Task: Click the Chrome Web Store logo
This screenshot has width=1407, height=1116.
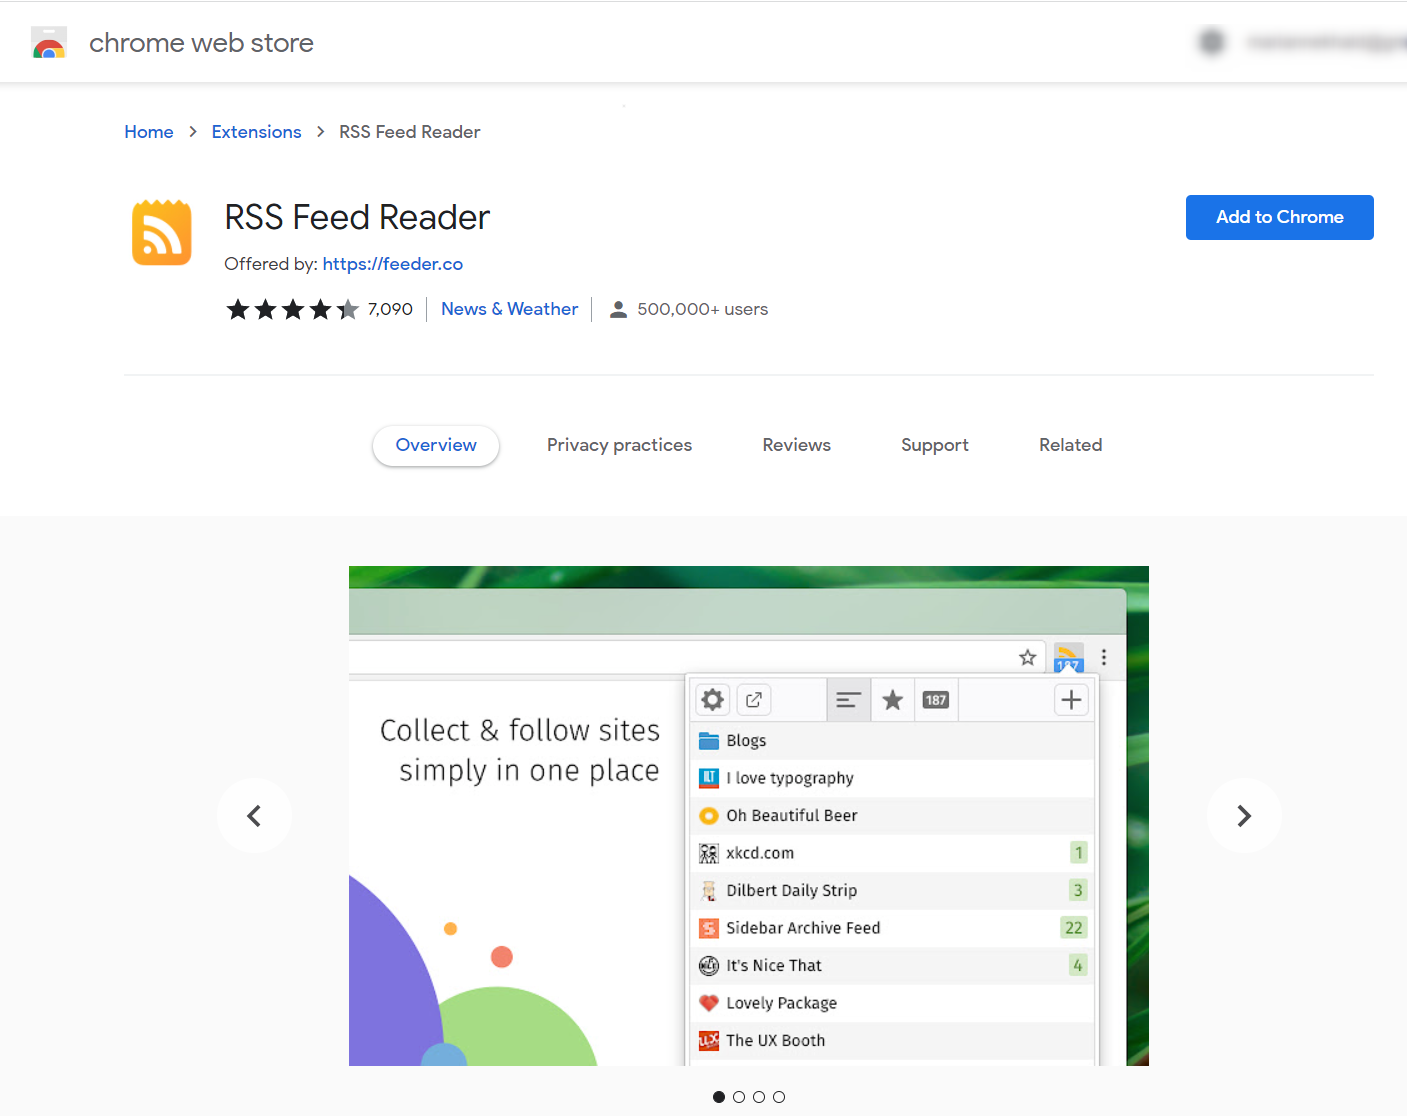Action: [x=49, y=42]
